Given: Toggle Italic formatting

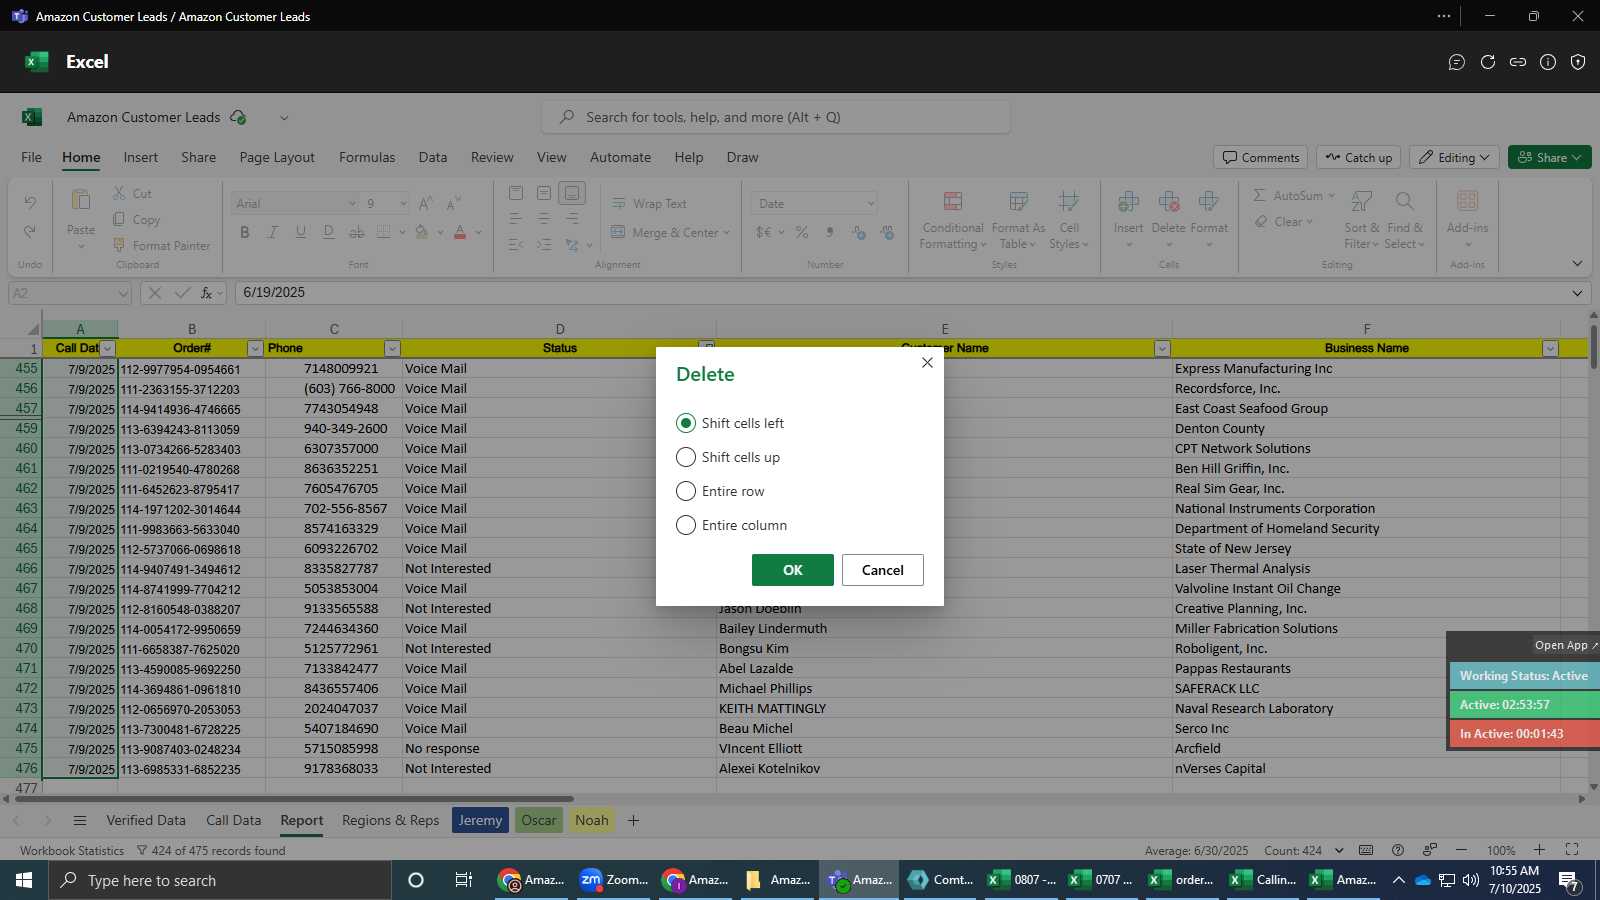Looking at the screenshot, I should pos(273,232).
